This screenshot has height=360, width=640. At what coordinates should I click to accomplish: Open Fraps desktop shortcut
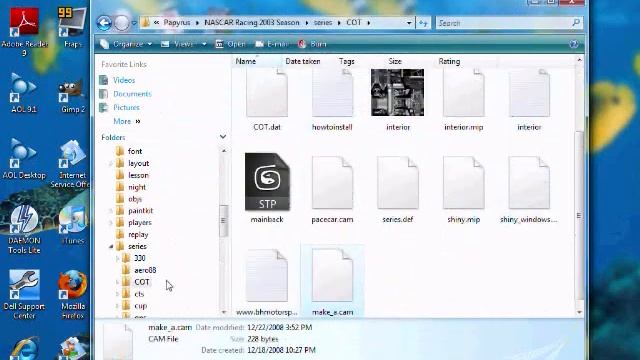(x=72, y=27)
